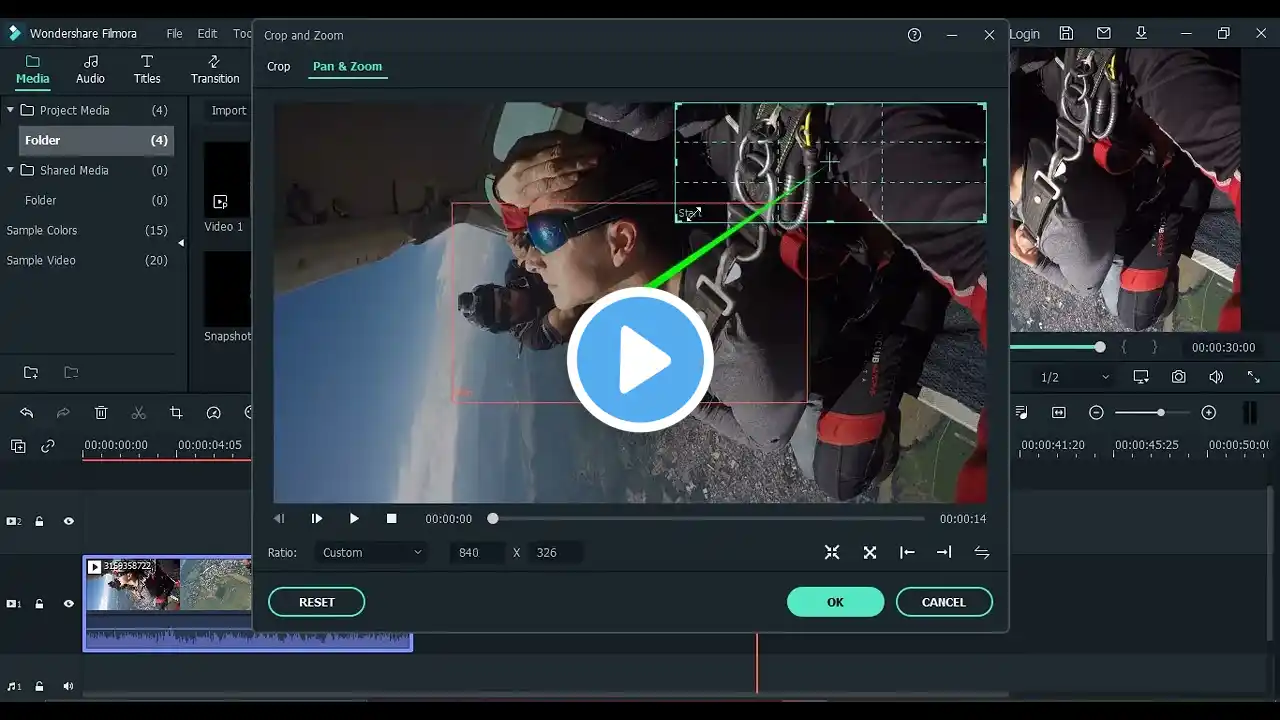Image resolution: width=1280 pixels, height=720 pixels.
Task: Mute the audio track 1 speaker
Action: coord(69,686)
